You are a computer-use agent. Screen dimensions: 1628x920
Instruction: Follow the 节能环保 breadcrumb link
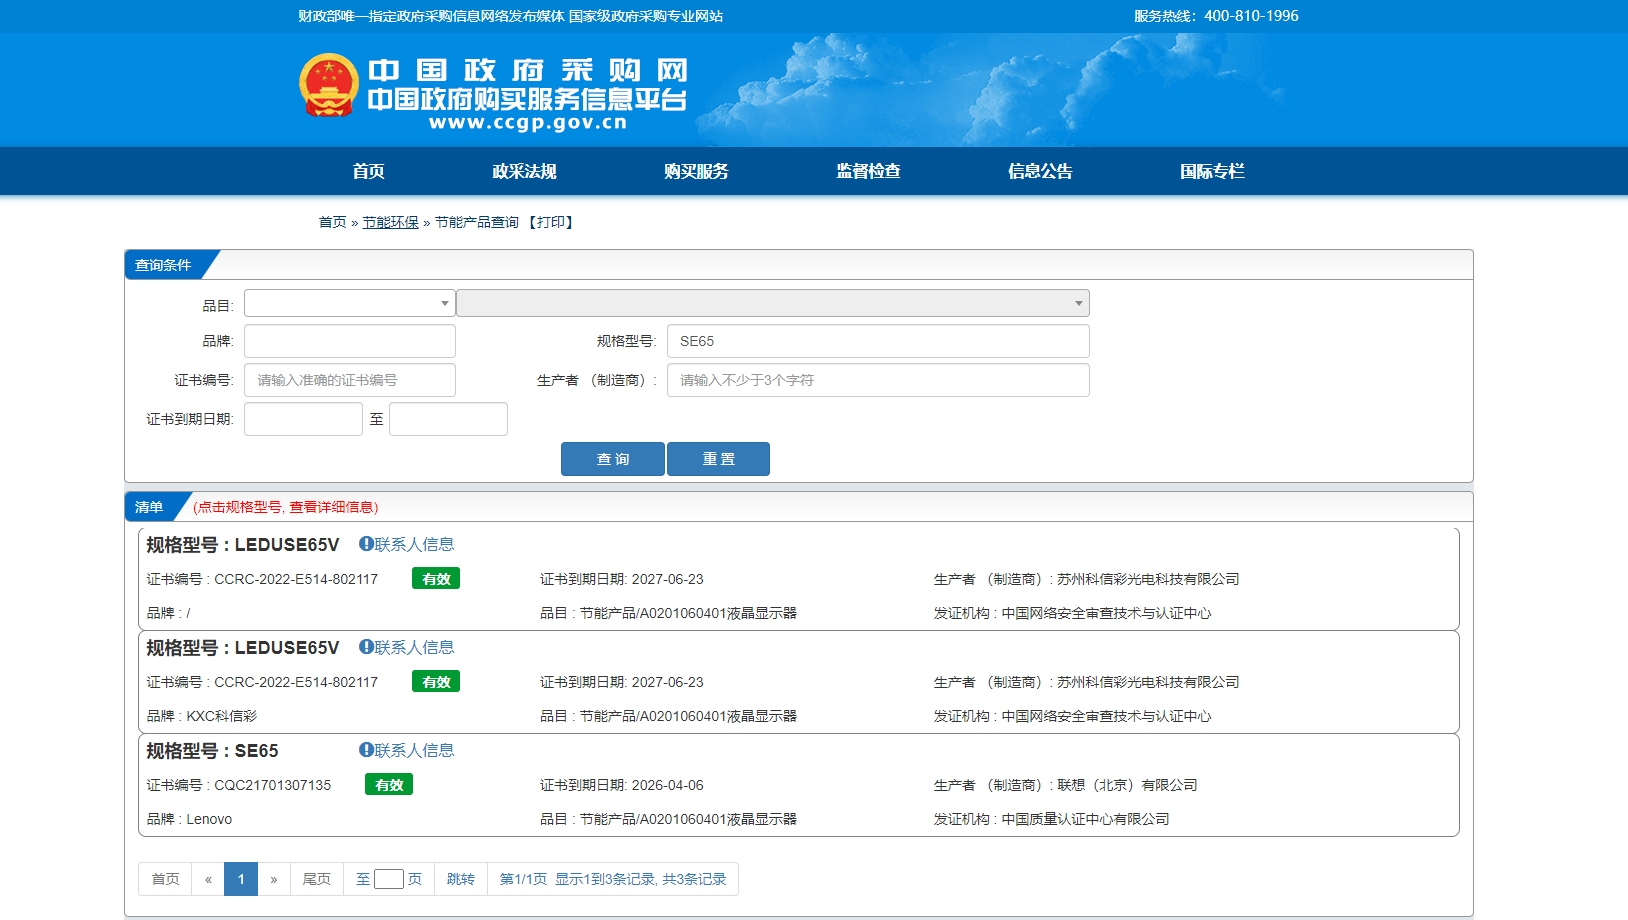[x=390, y=222]
